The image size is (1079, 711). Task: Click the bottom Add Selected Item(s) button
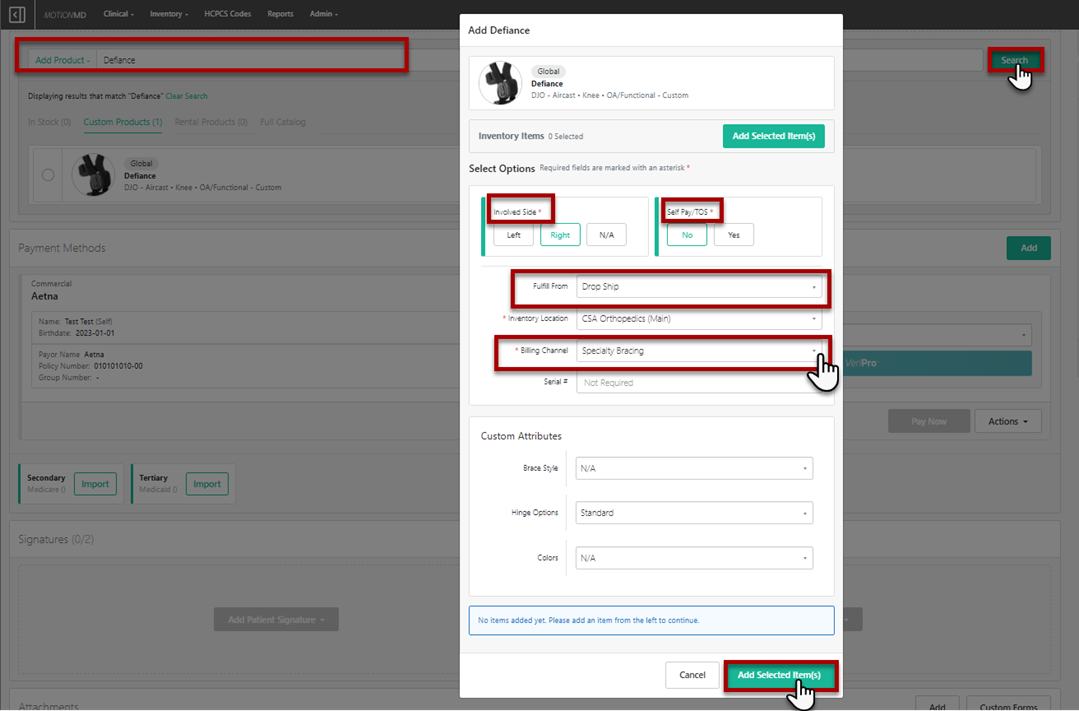(x=778, y=675)
